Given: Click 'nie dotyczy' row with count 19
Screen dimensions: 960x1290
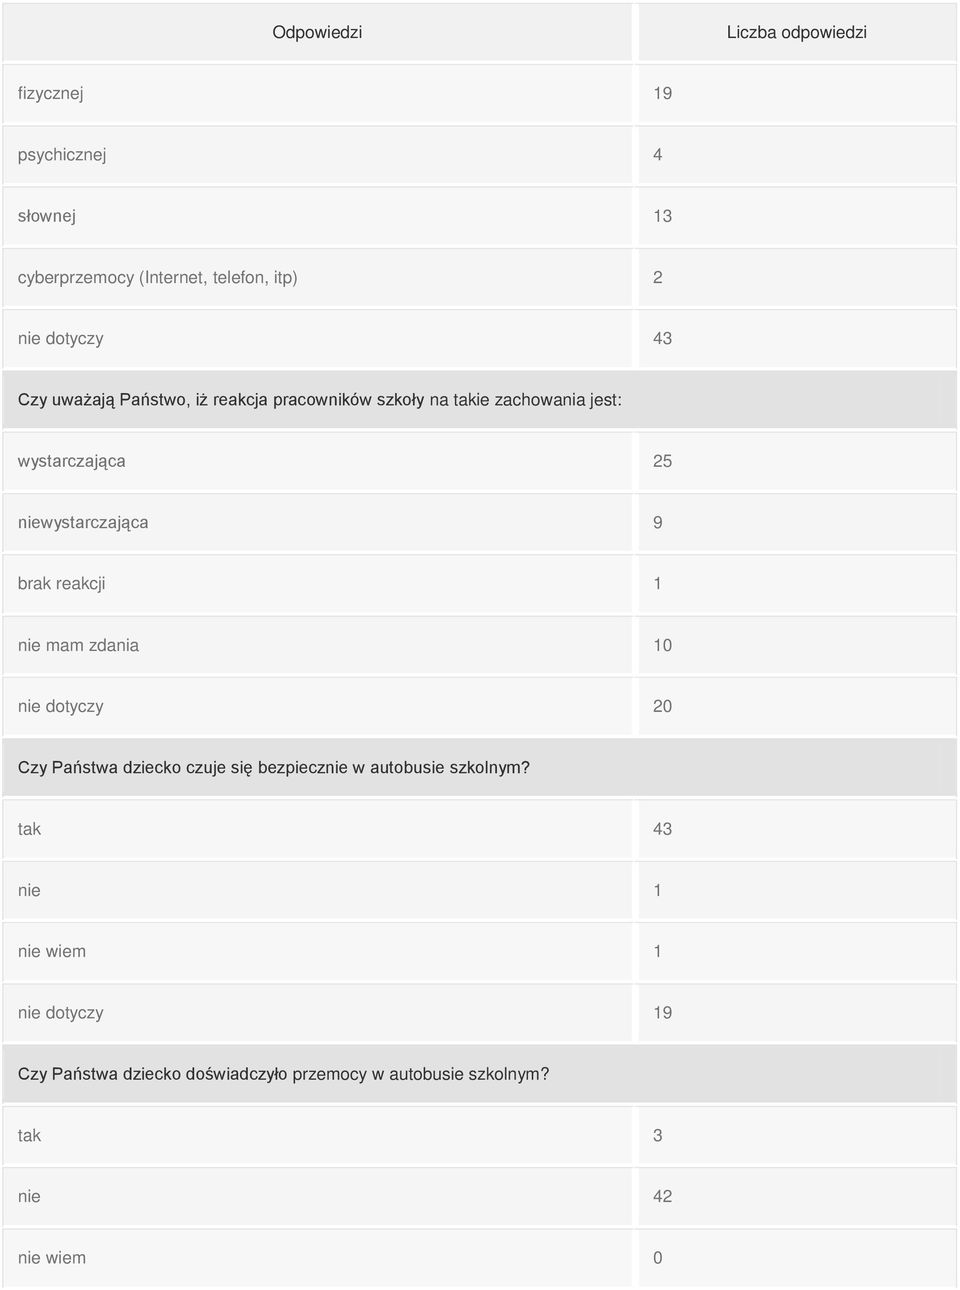Looking at the screenshot, I should pos(479,1013).
